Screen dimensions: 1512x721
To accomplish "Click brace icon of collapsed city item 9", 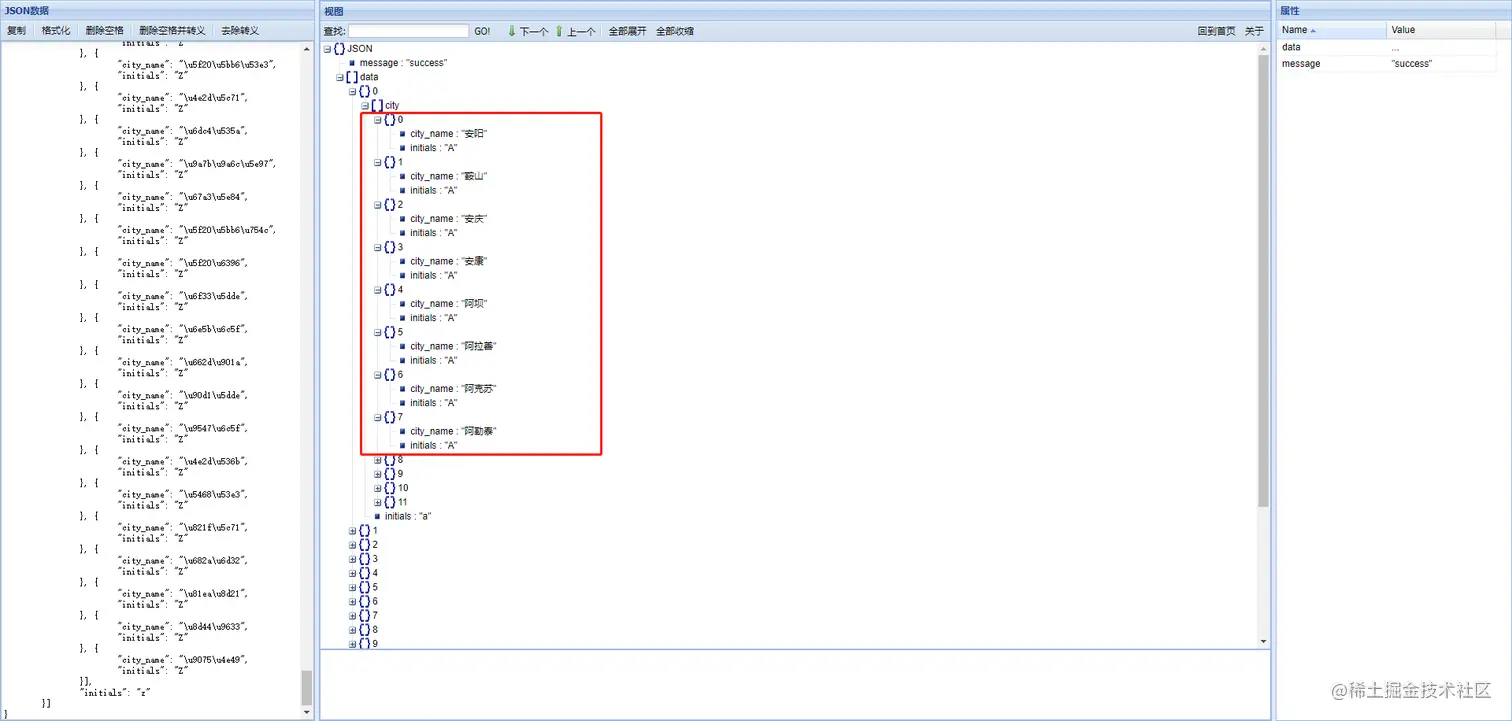I will coord(390,474).
